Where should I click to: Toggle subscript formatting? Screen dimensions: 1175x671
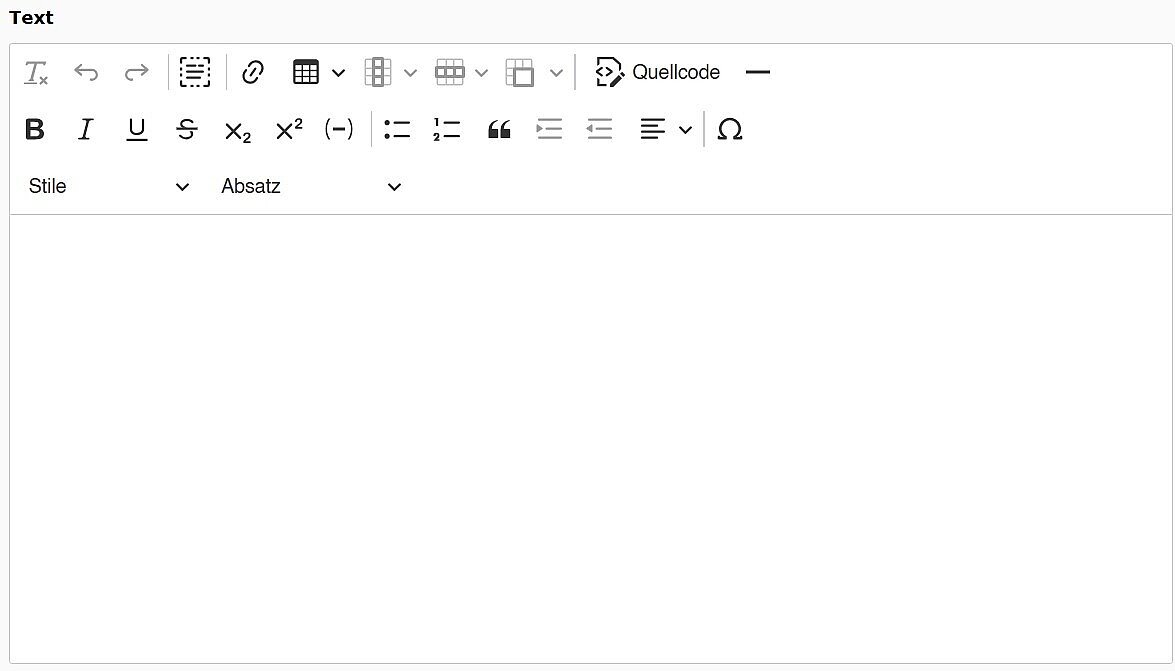pos(237,130)
